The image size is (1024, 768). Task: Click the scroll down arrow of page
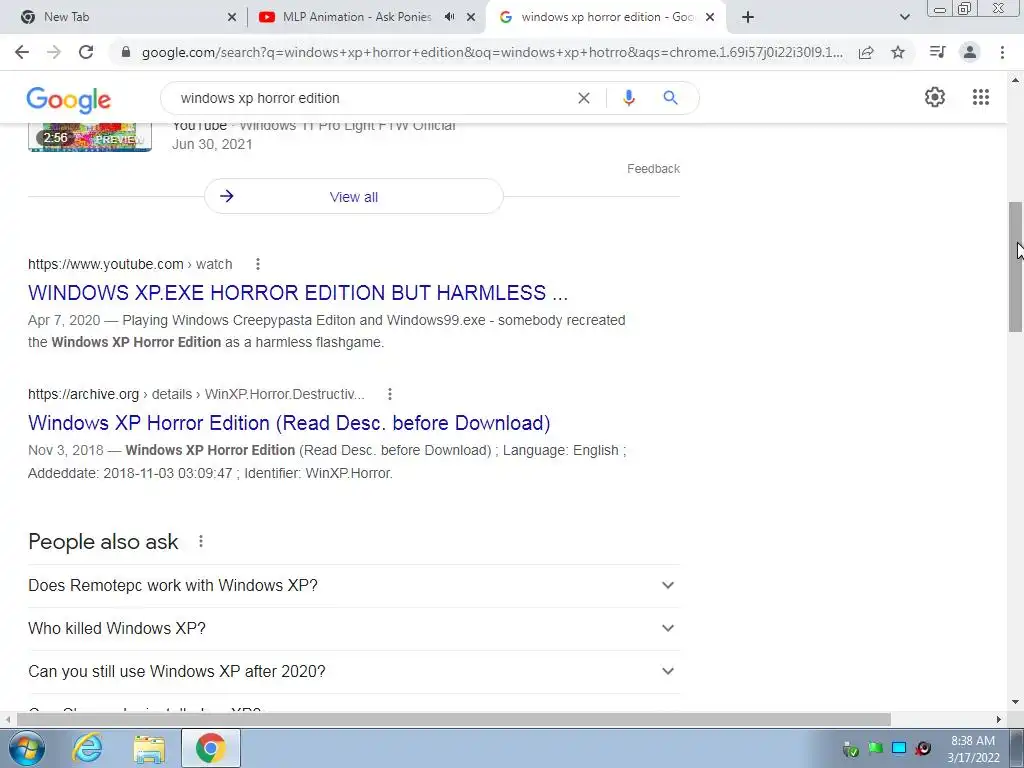click(x=1015, y=702)
